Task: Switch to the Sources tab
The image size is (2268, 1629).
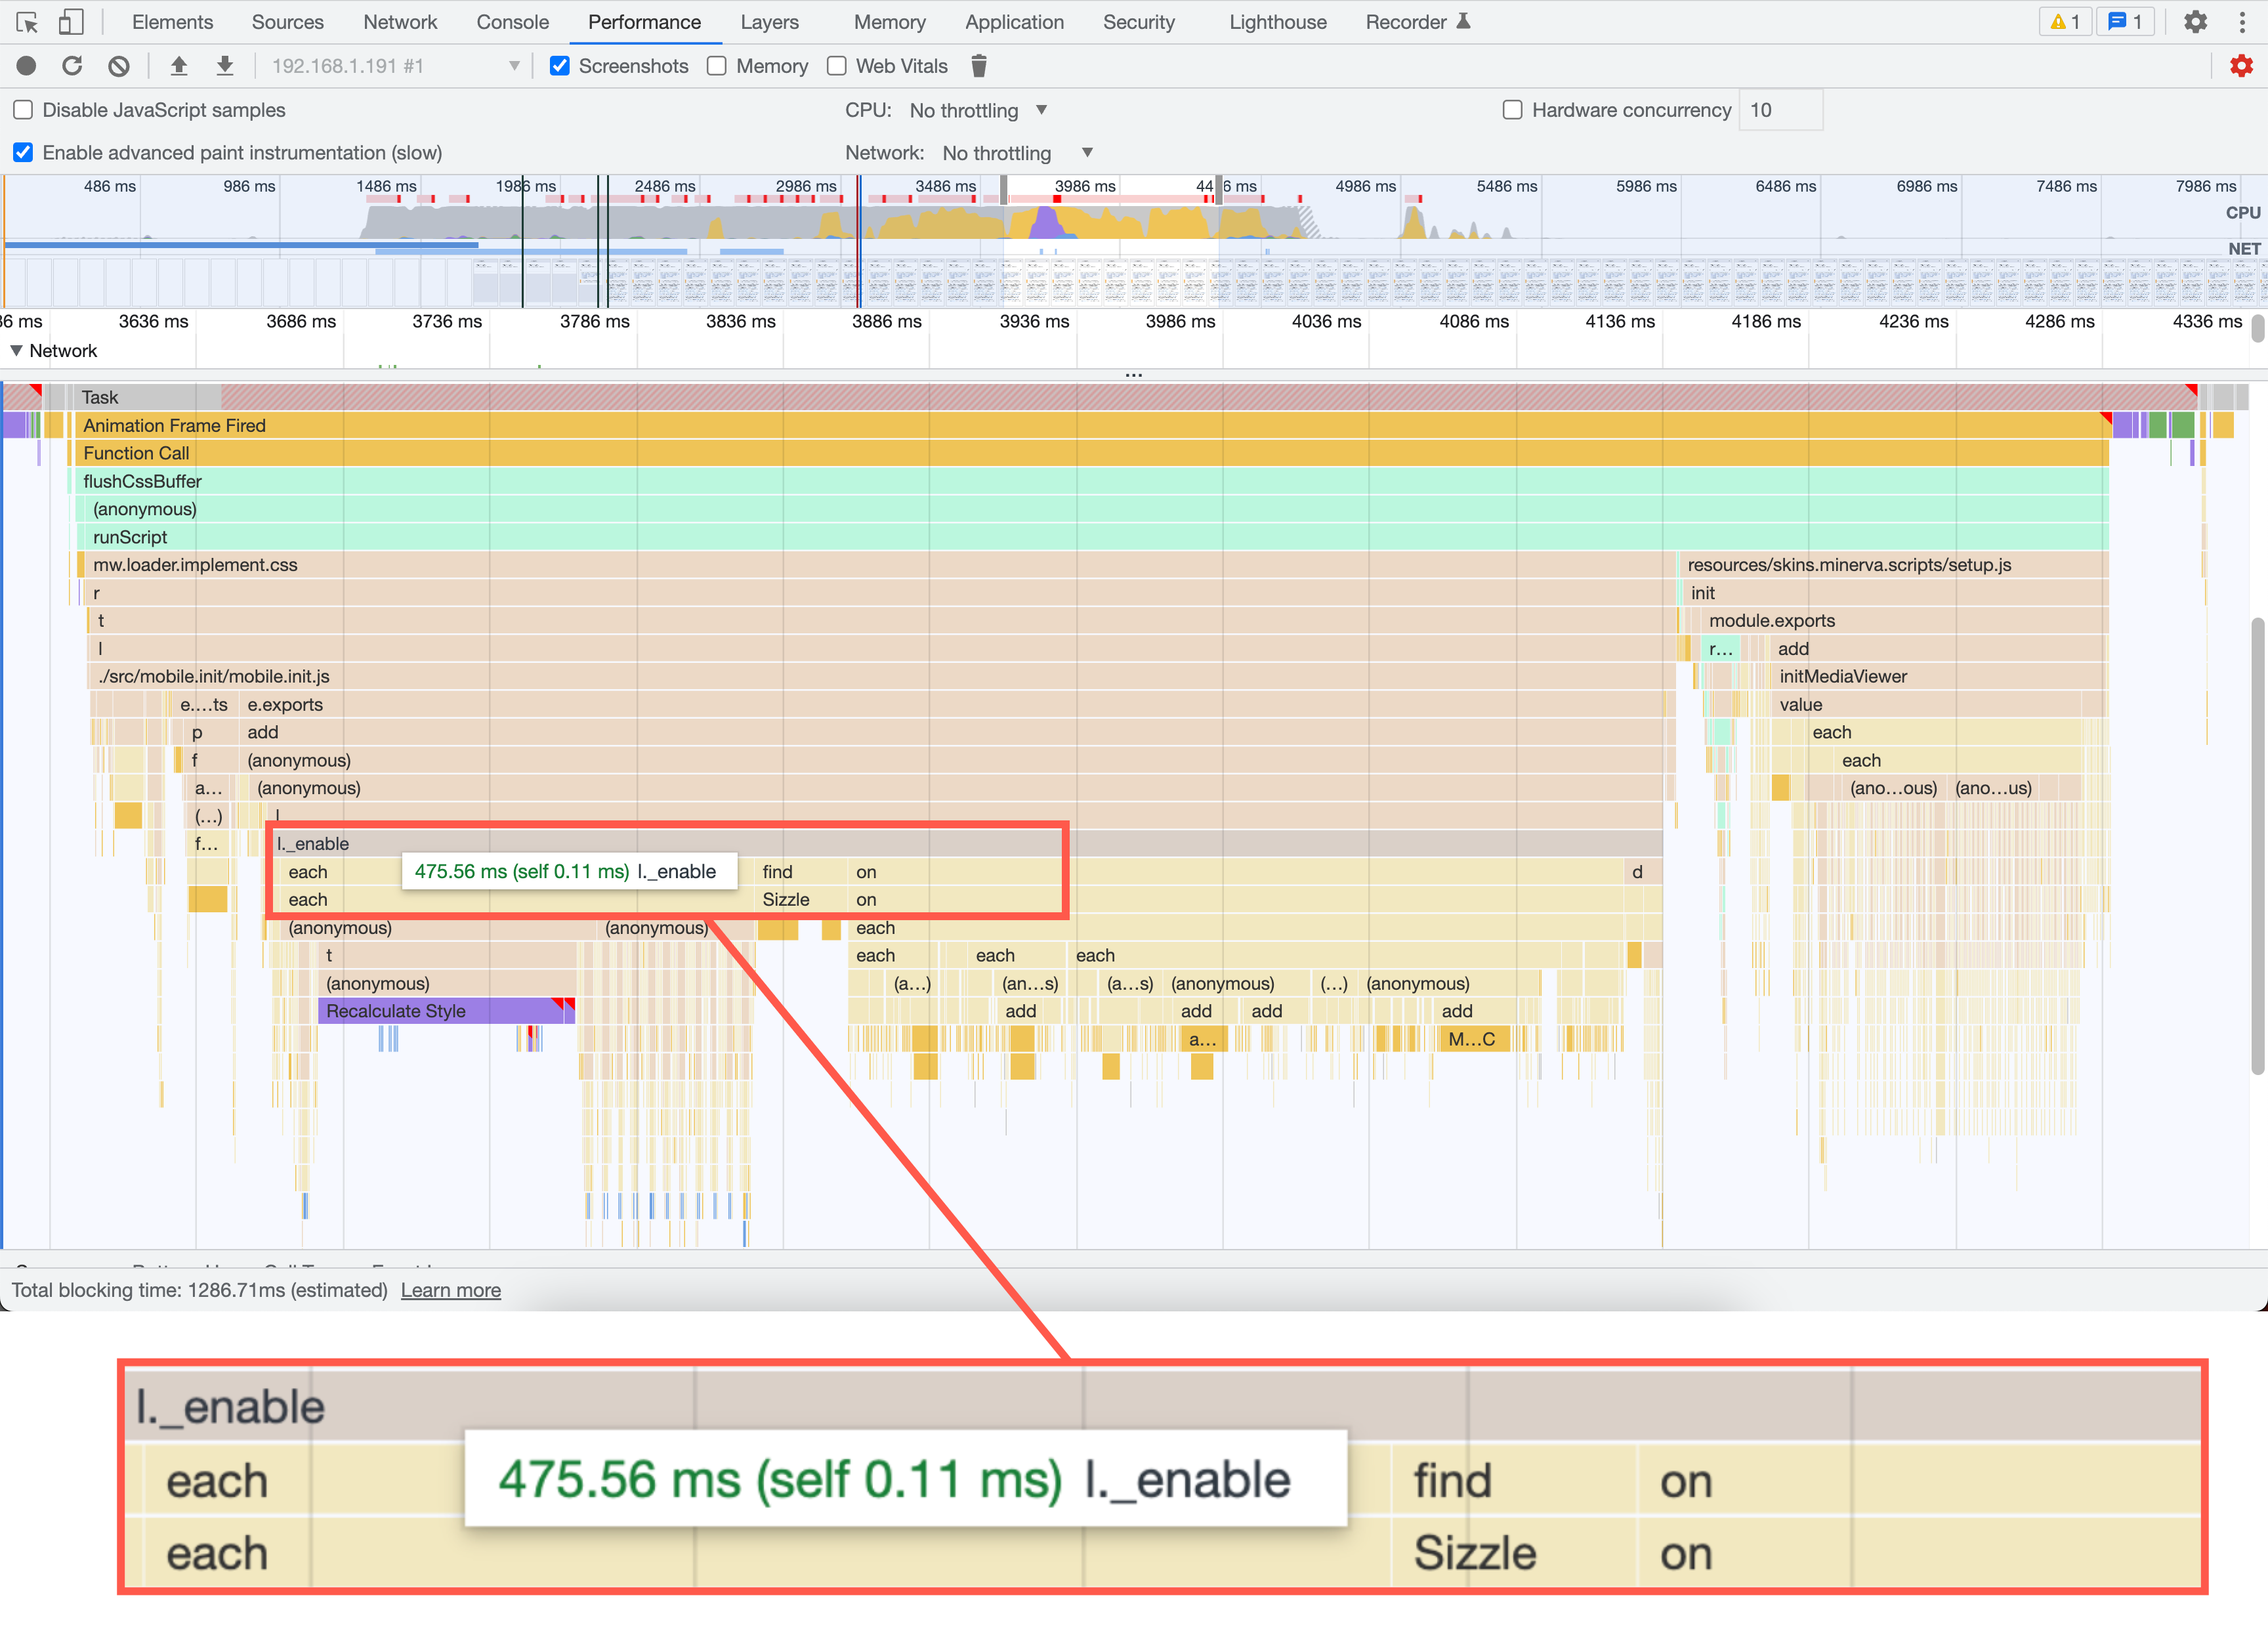Action: (287, 22)
